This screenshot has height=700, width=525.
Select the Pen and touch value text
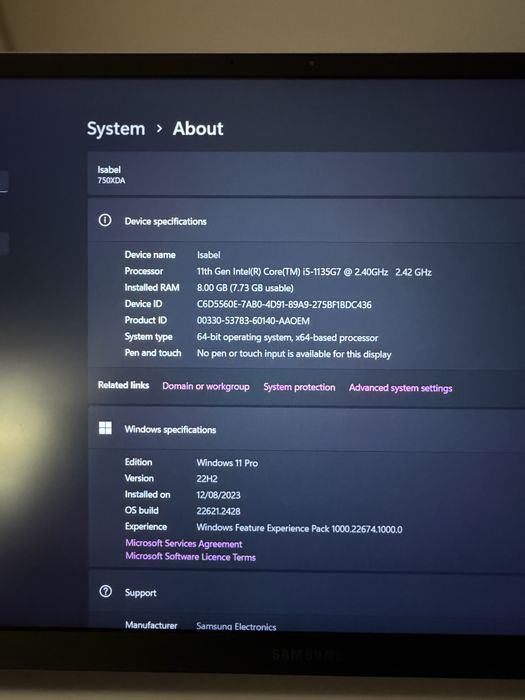(x=294, y=354)
